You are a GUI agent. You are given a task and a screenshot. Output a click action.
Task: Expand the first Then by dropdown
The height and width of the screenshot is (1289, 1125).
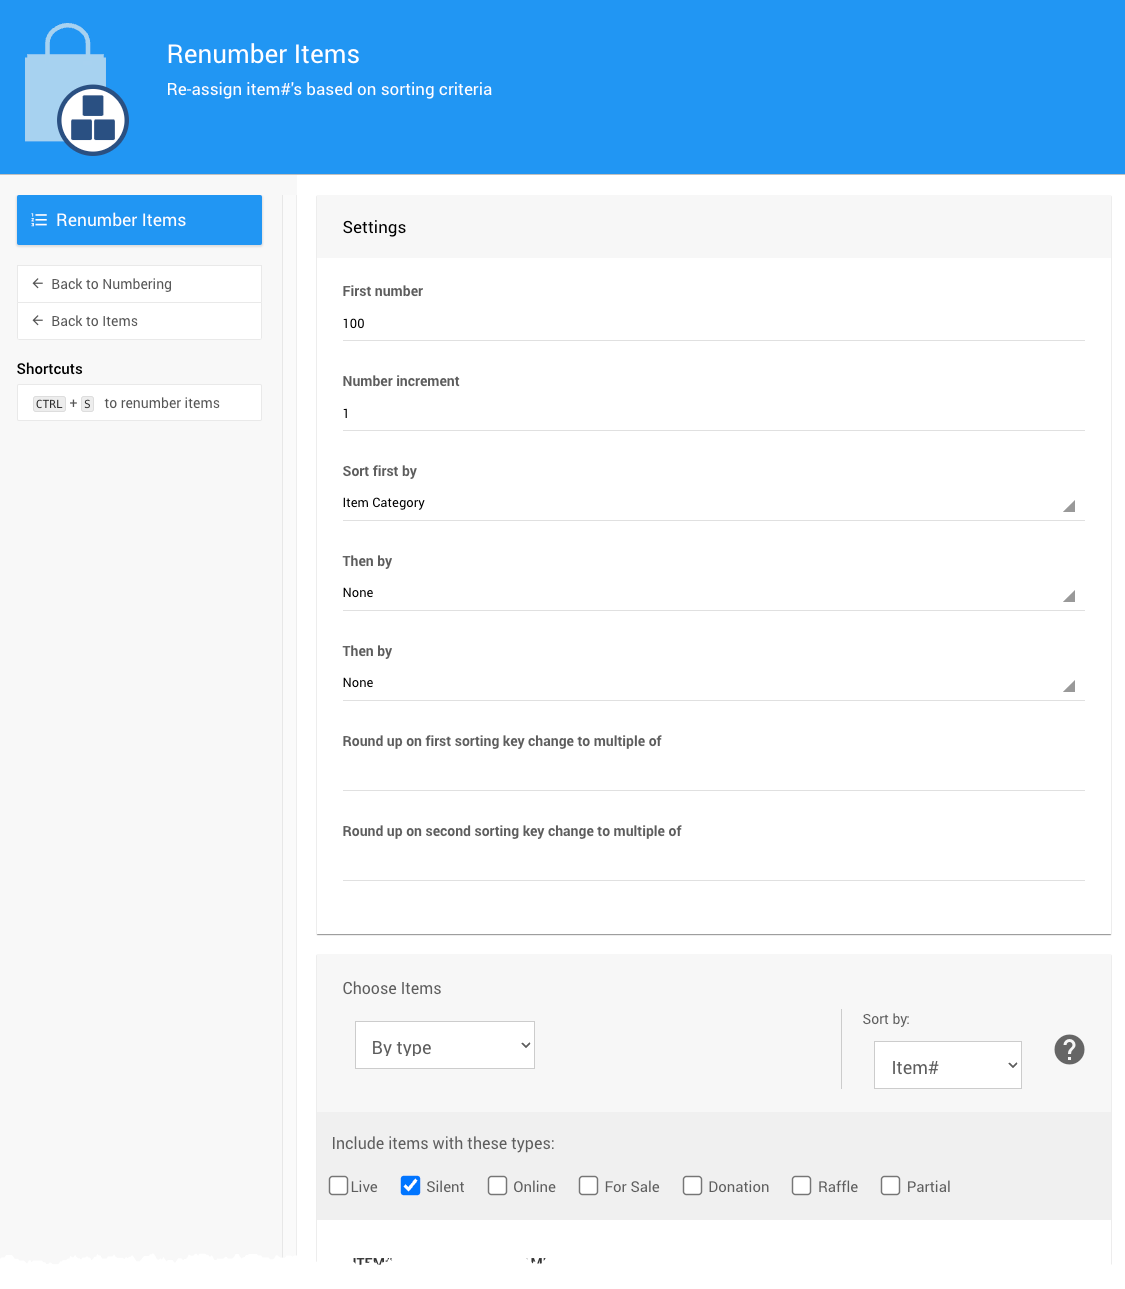(x=712, y=593)
